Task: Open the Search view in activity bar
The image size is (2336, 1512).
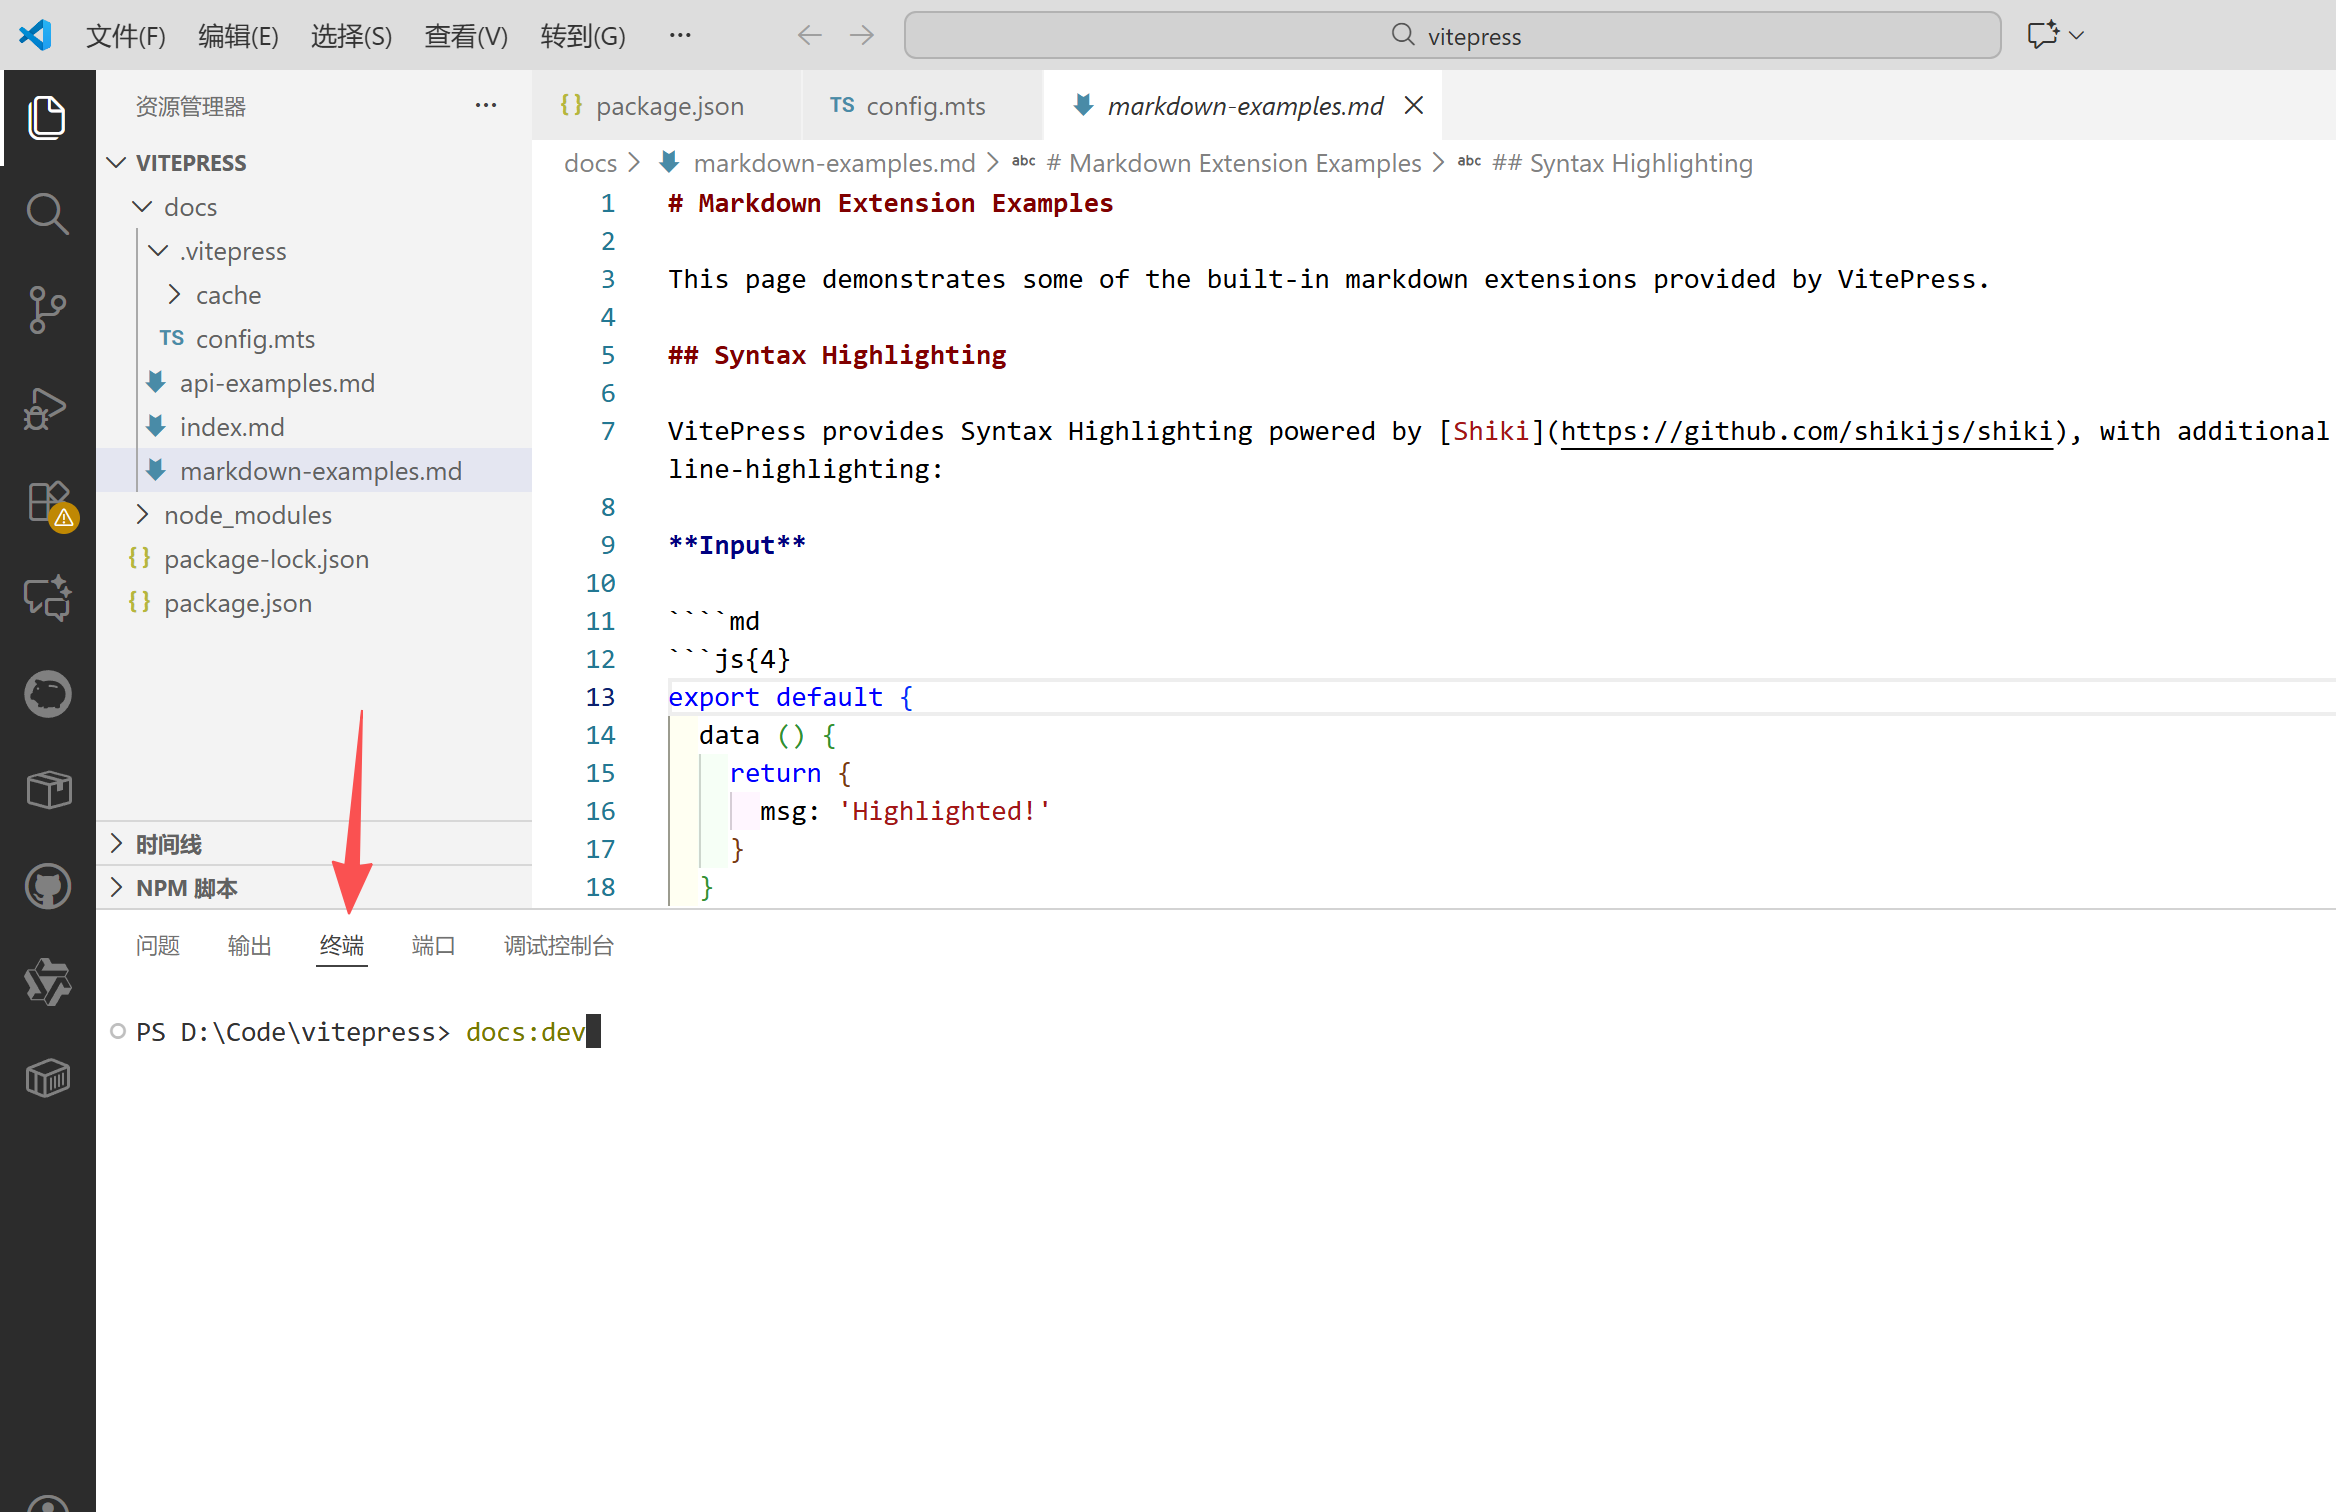Action: [x=47, y=213]
